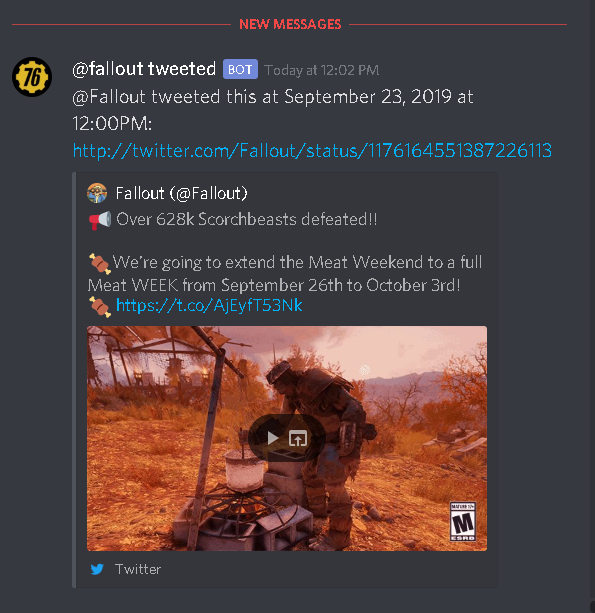Click the BOT badge tag
The image size is (595, 613).
[x=240, y=70]
